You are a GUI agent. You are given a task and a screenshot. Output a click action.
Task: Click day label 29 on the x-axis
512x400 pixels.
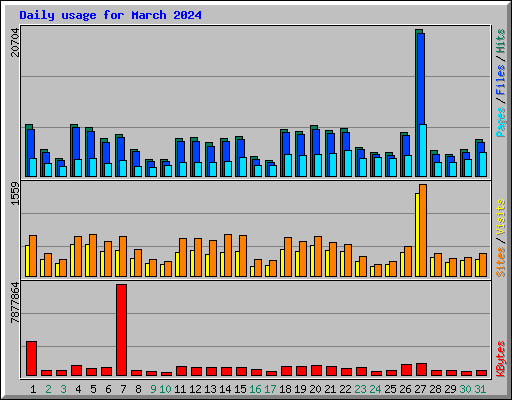pyautogui.click(x=450, y=389)
